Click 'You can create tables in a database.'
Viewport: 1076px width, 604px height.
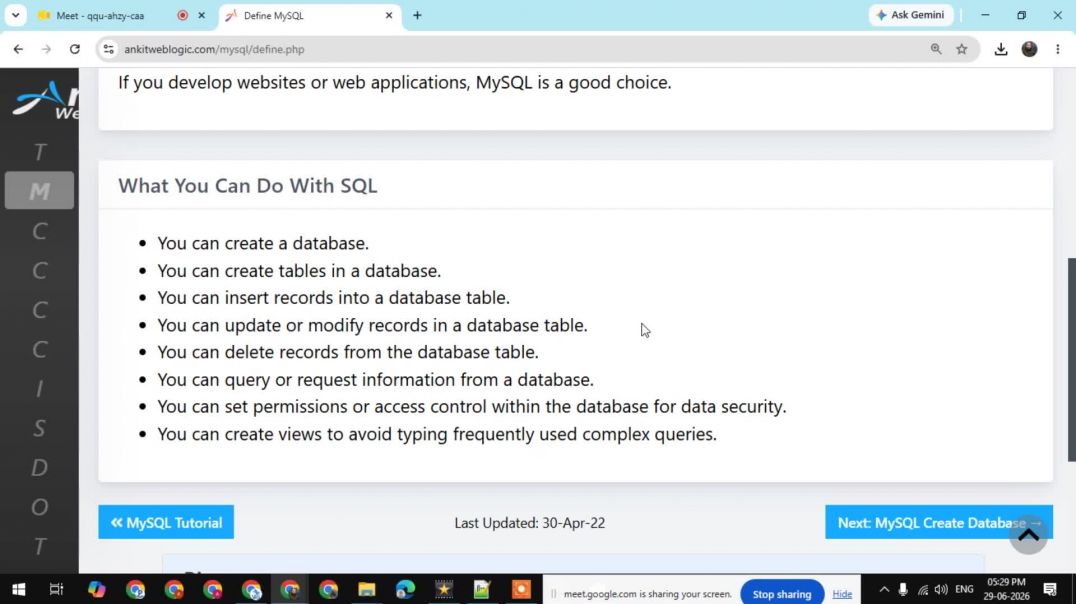click(299, 271)
